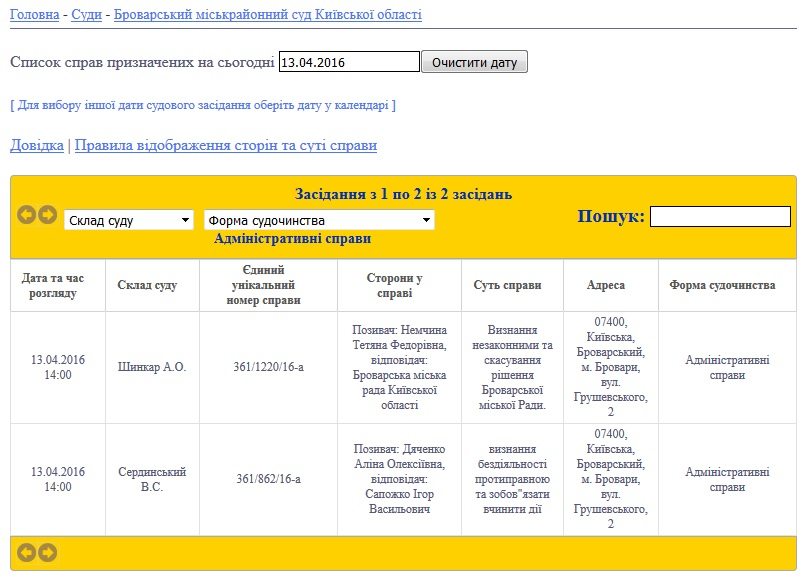Screen dimensions: 806x583
Task: Click parties cell with 'Немчина Тетяна Федорівна'
Action: click(x=399, y=368)
